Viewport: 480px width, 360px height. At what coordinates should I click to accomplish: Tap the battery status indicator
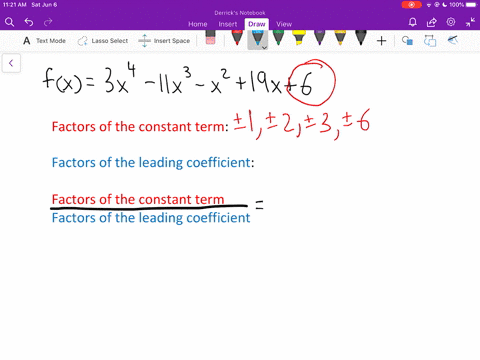(x=471, y=5)
